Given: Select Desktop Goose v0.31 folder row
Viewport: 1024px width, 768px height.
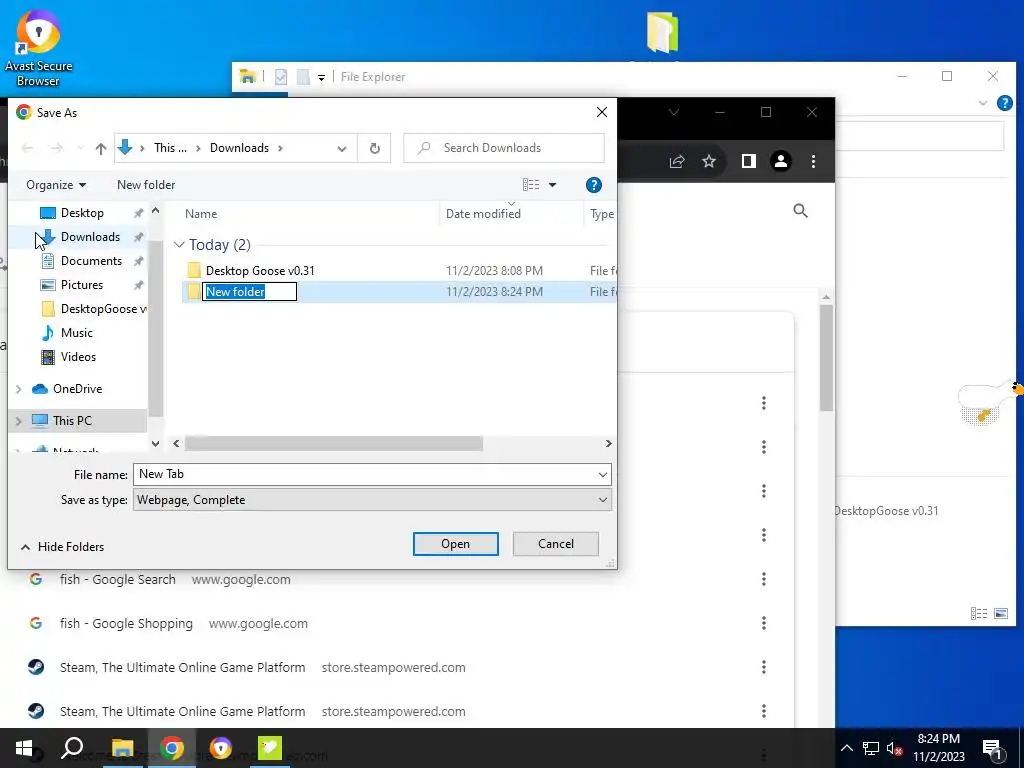Looking at the screenshot, I should [398, 270].
